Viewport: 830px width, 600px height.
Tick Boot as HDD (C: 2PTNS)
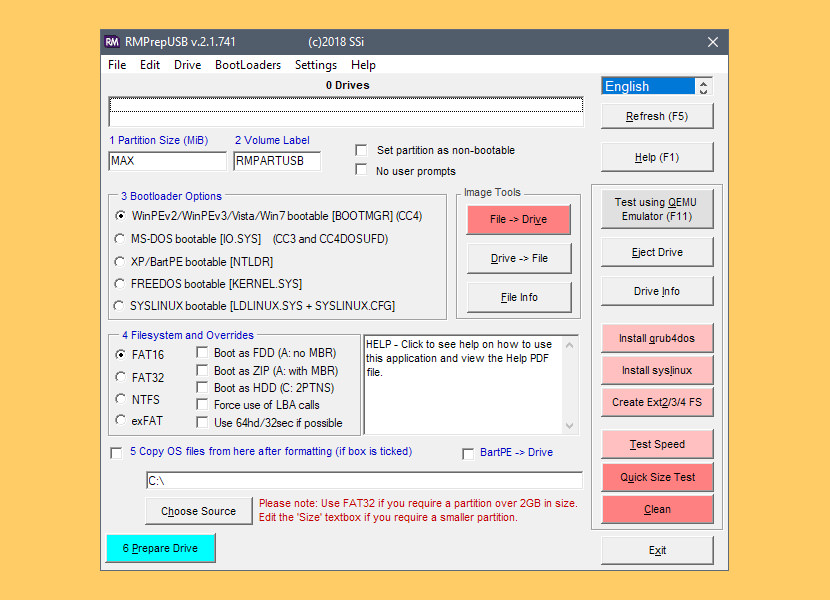point(202,387)
